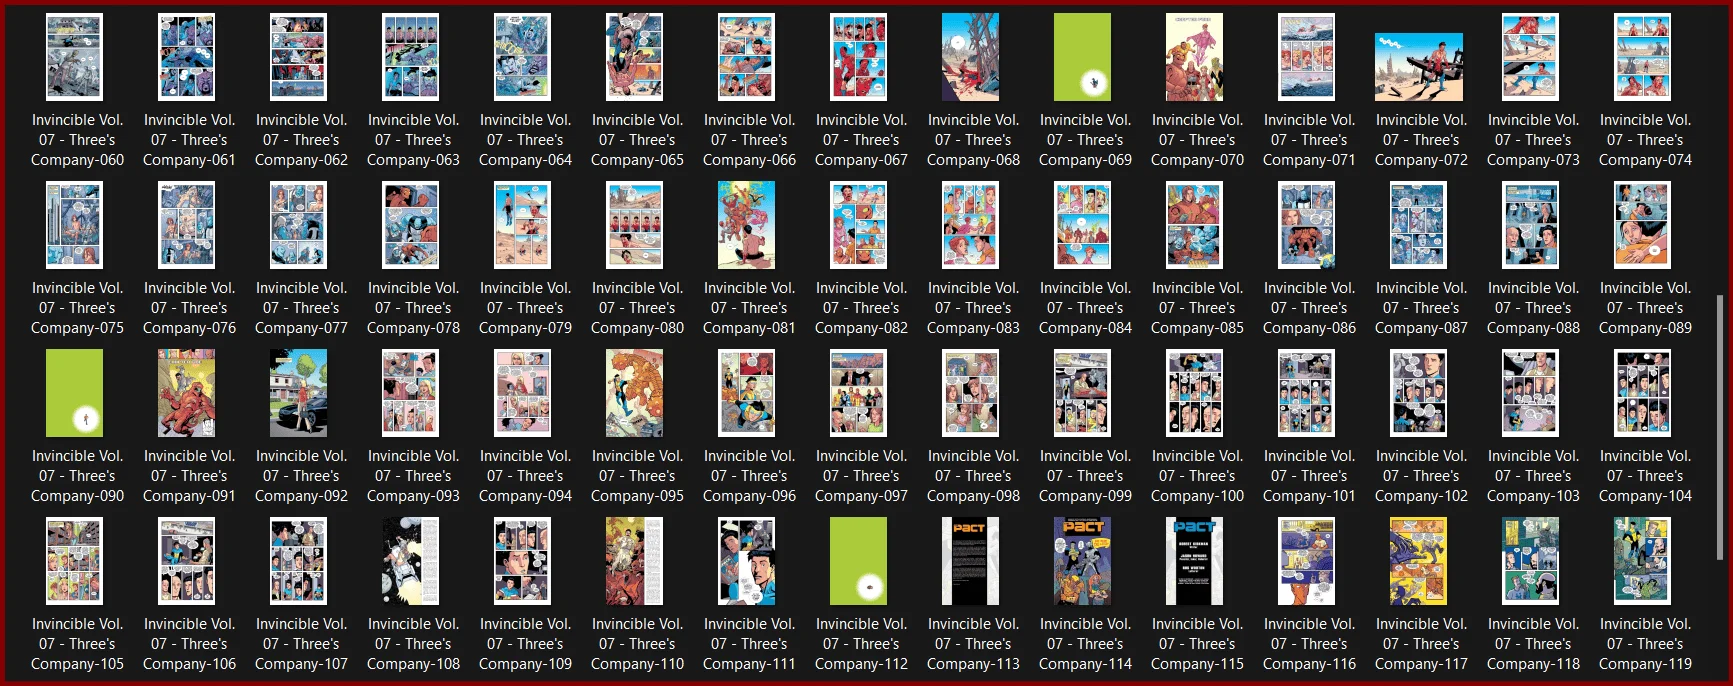The height and width of the screenshot is (686, 1733).
Task: Select the green cover thumbnail Three's Company-069
Action: 1082,57
